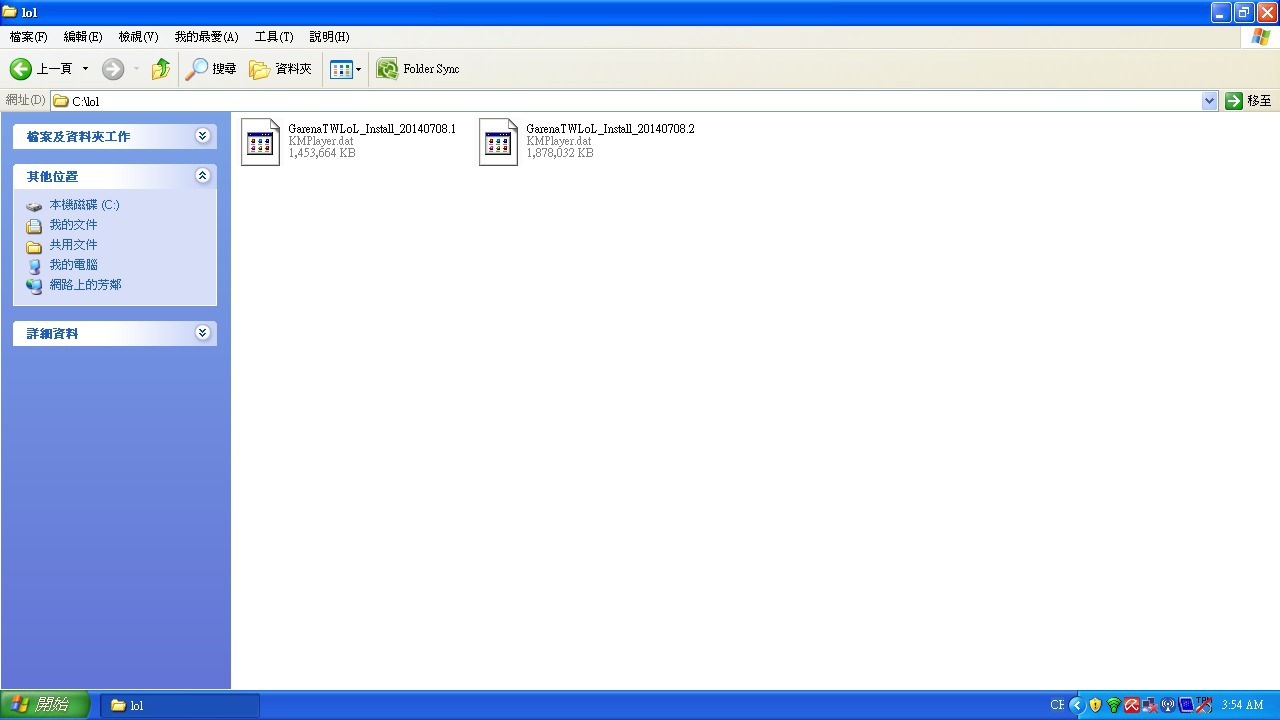Collapse the 其他位置 panel chevron
The height and width of the screenshot is (720, 1280).
[x=203, y=176]
